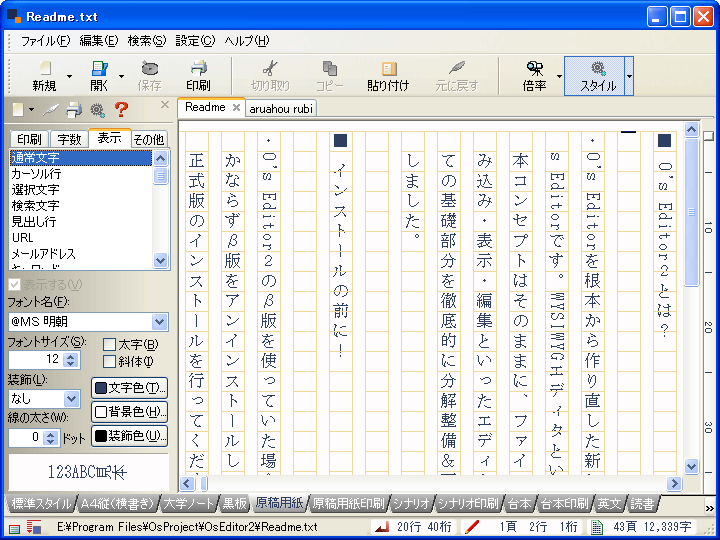The height and width of the screenshot is (540, 720).
Task: Toggle the 表示する checkbox
Action: pos(14,284)
